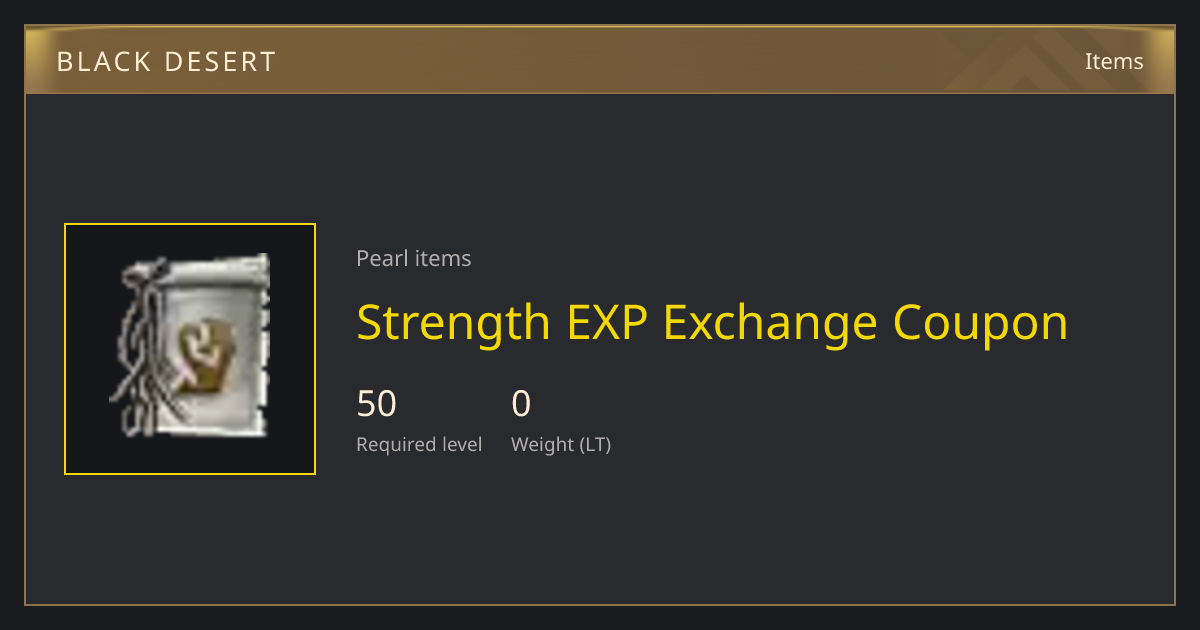Viewport: 1200px width, 630px height.
Task: Select the weight value 0
Action: (x=521, y=404)
